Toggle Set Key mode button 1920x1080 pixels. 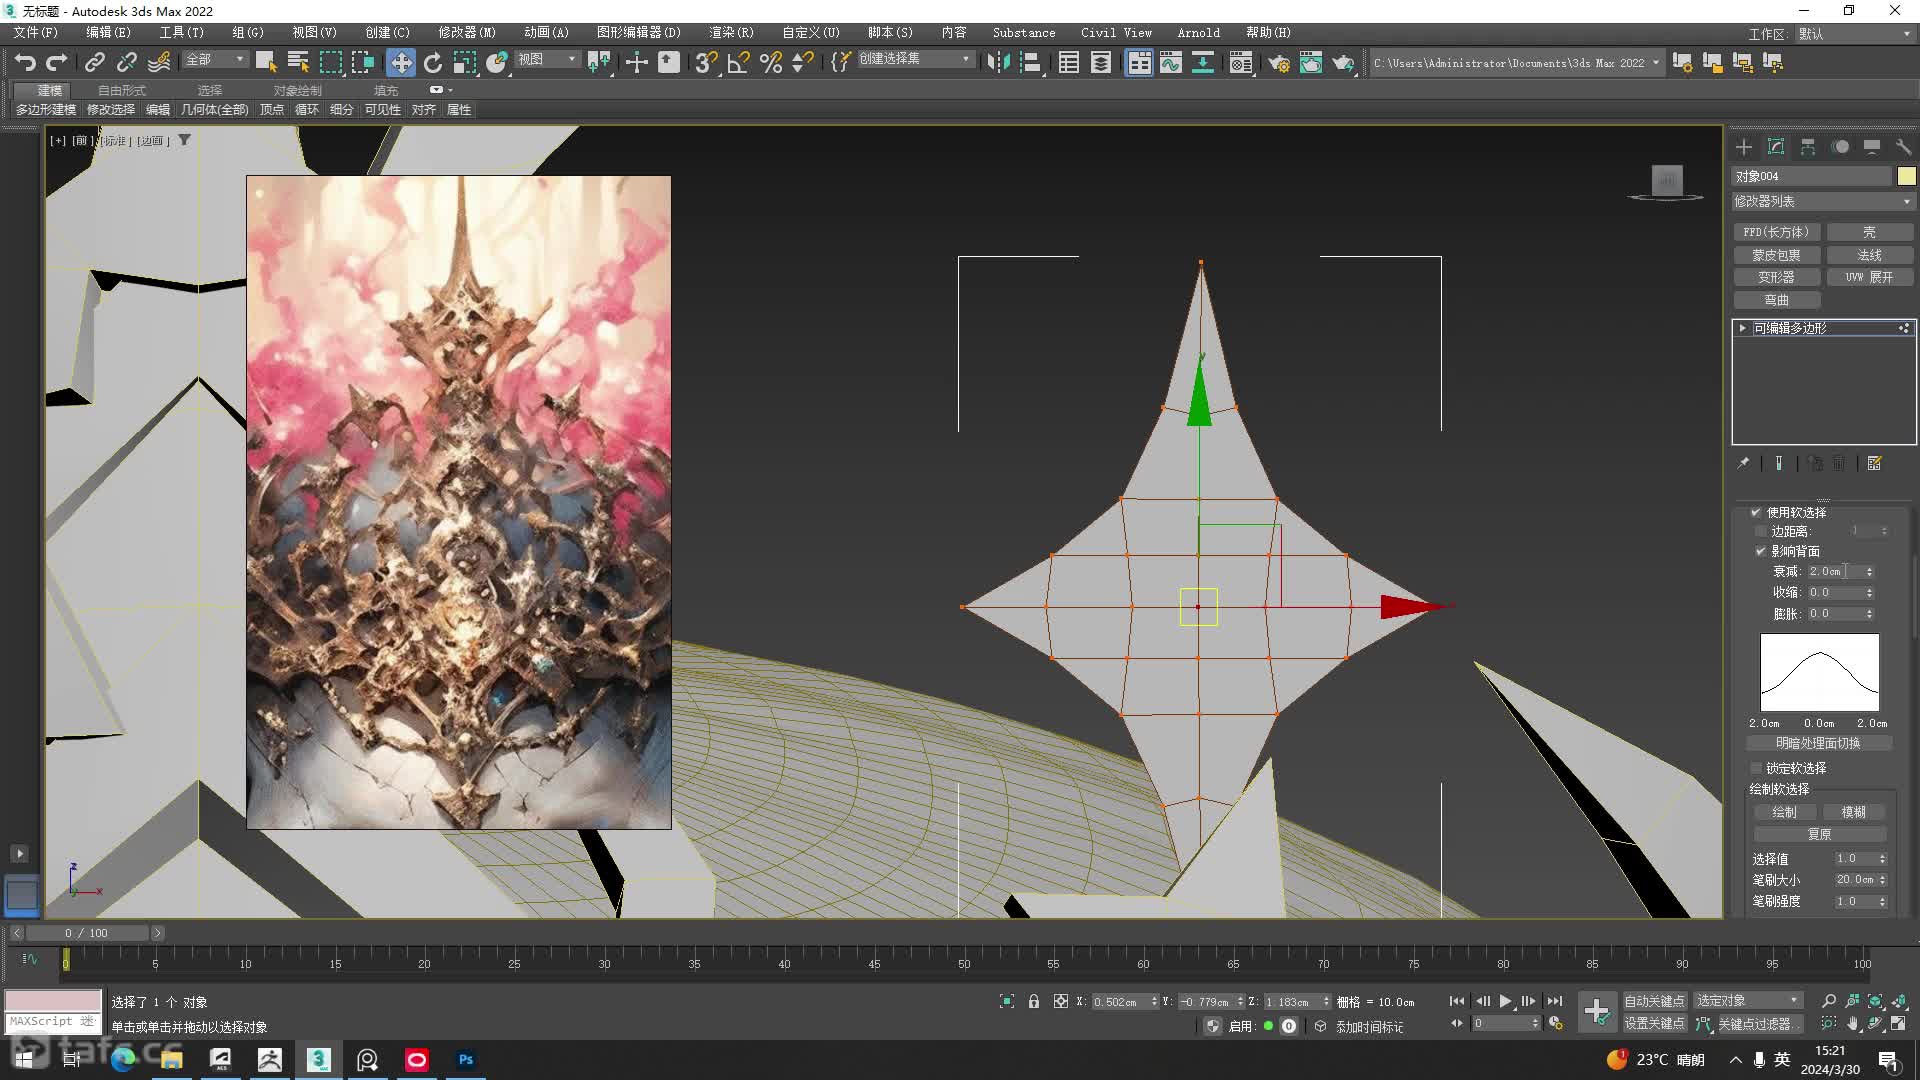click(x=1654, y=1023)
